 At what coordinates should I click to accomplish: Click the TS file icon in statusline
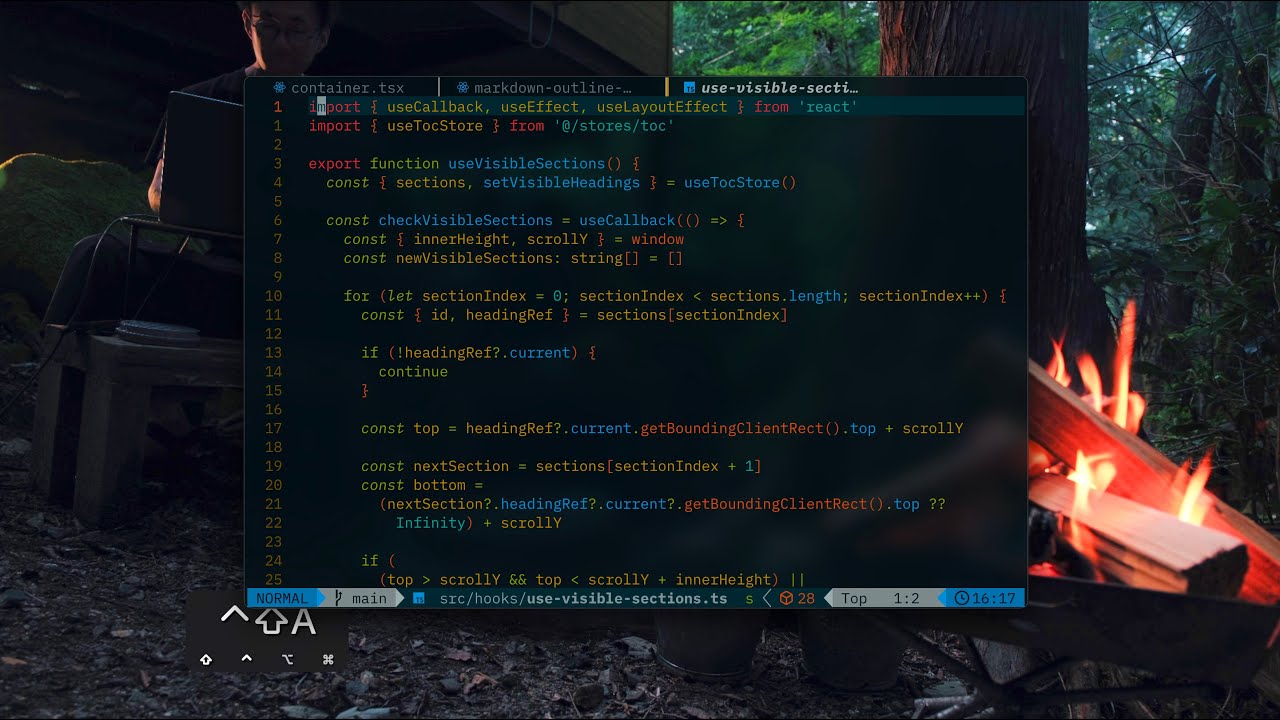419,598
